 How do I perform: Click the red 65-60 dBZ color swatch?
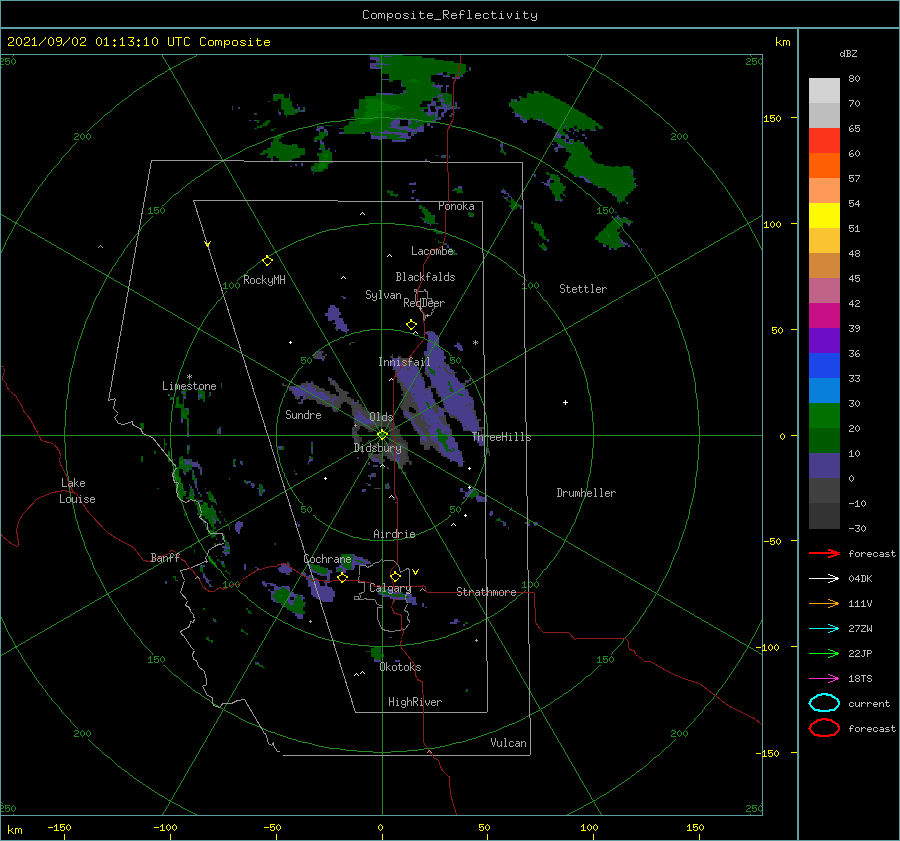(824, 141)
